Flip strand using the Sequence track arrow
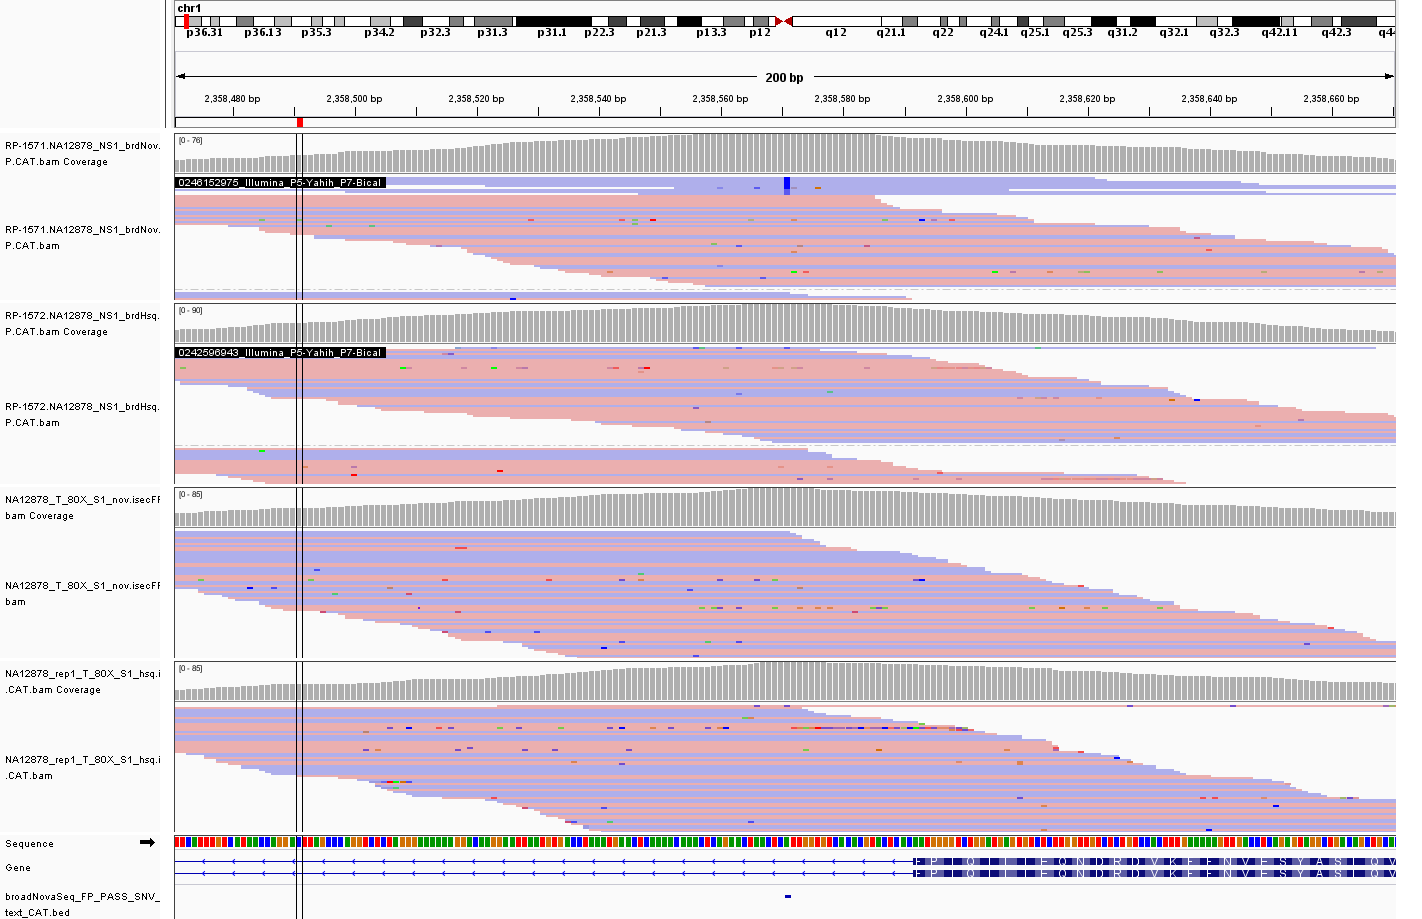Viewport: 1422px width, 919px height. click(147, 842)
